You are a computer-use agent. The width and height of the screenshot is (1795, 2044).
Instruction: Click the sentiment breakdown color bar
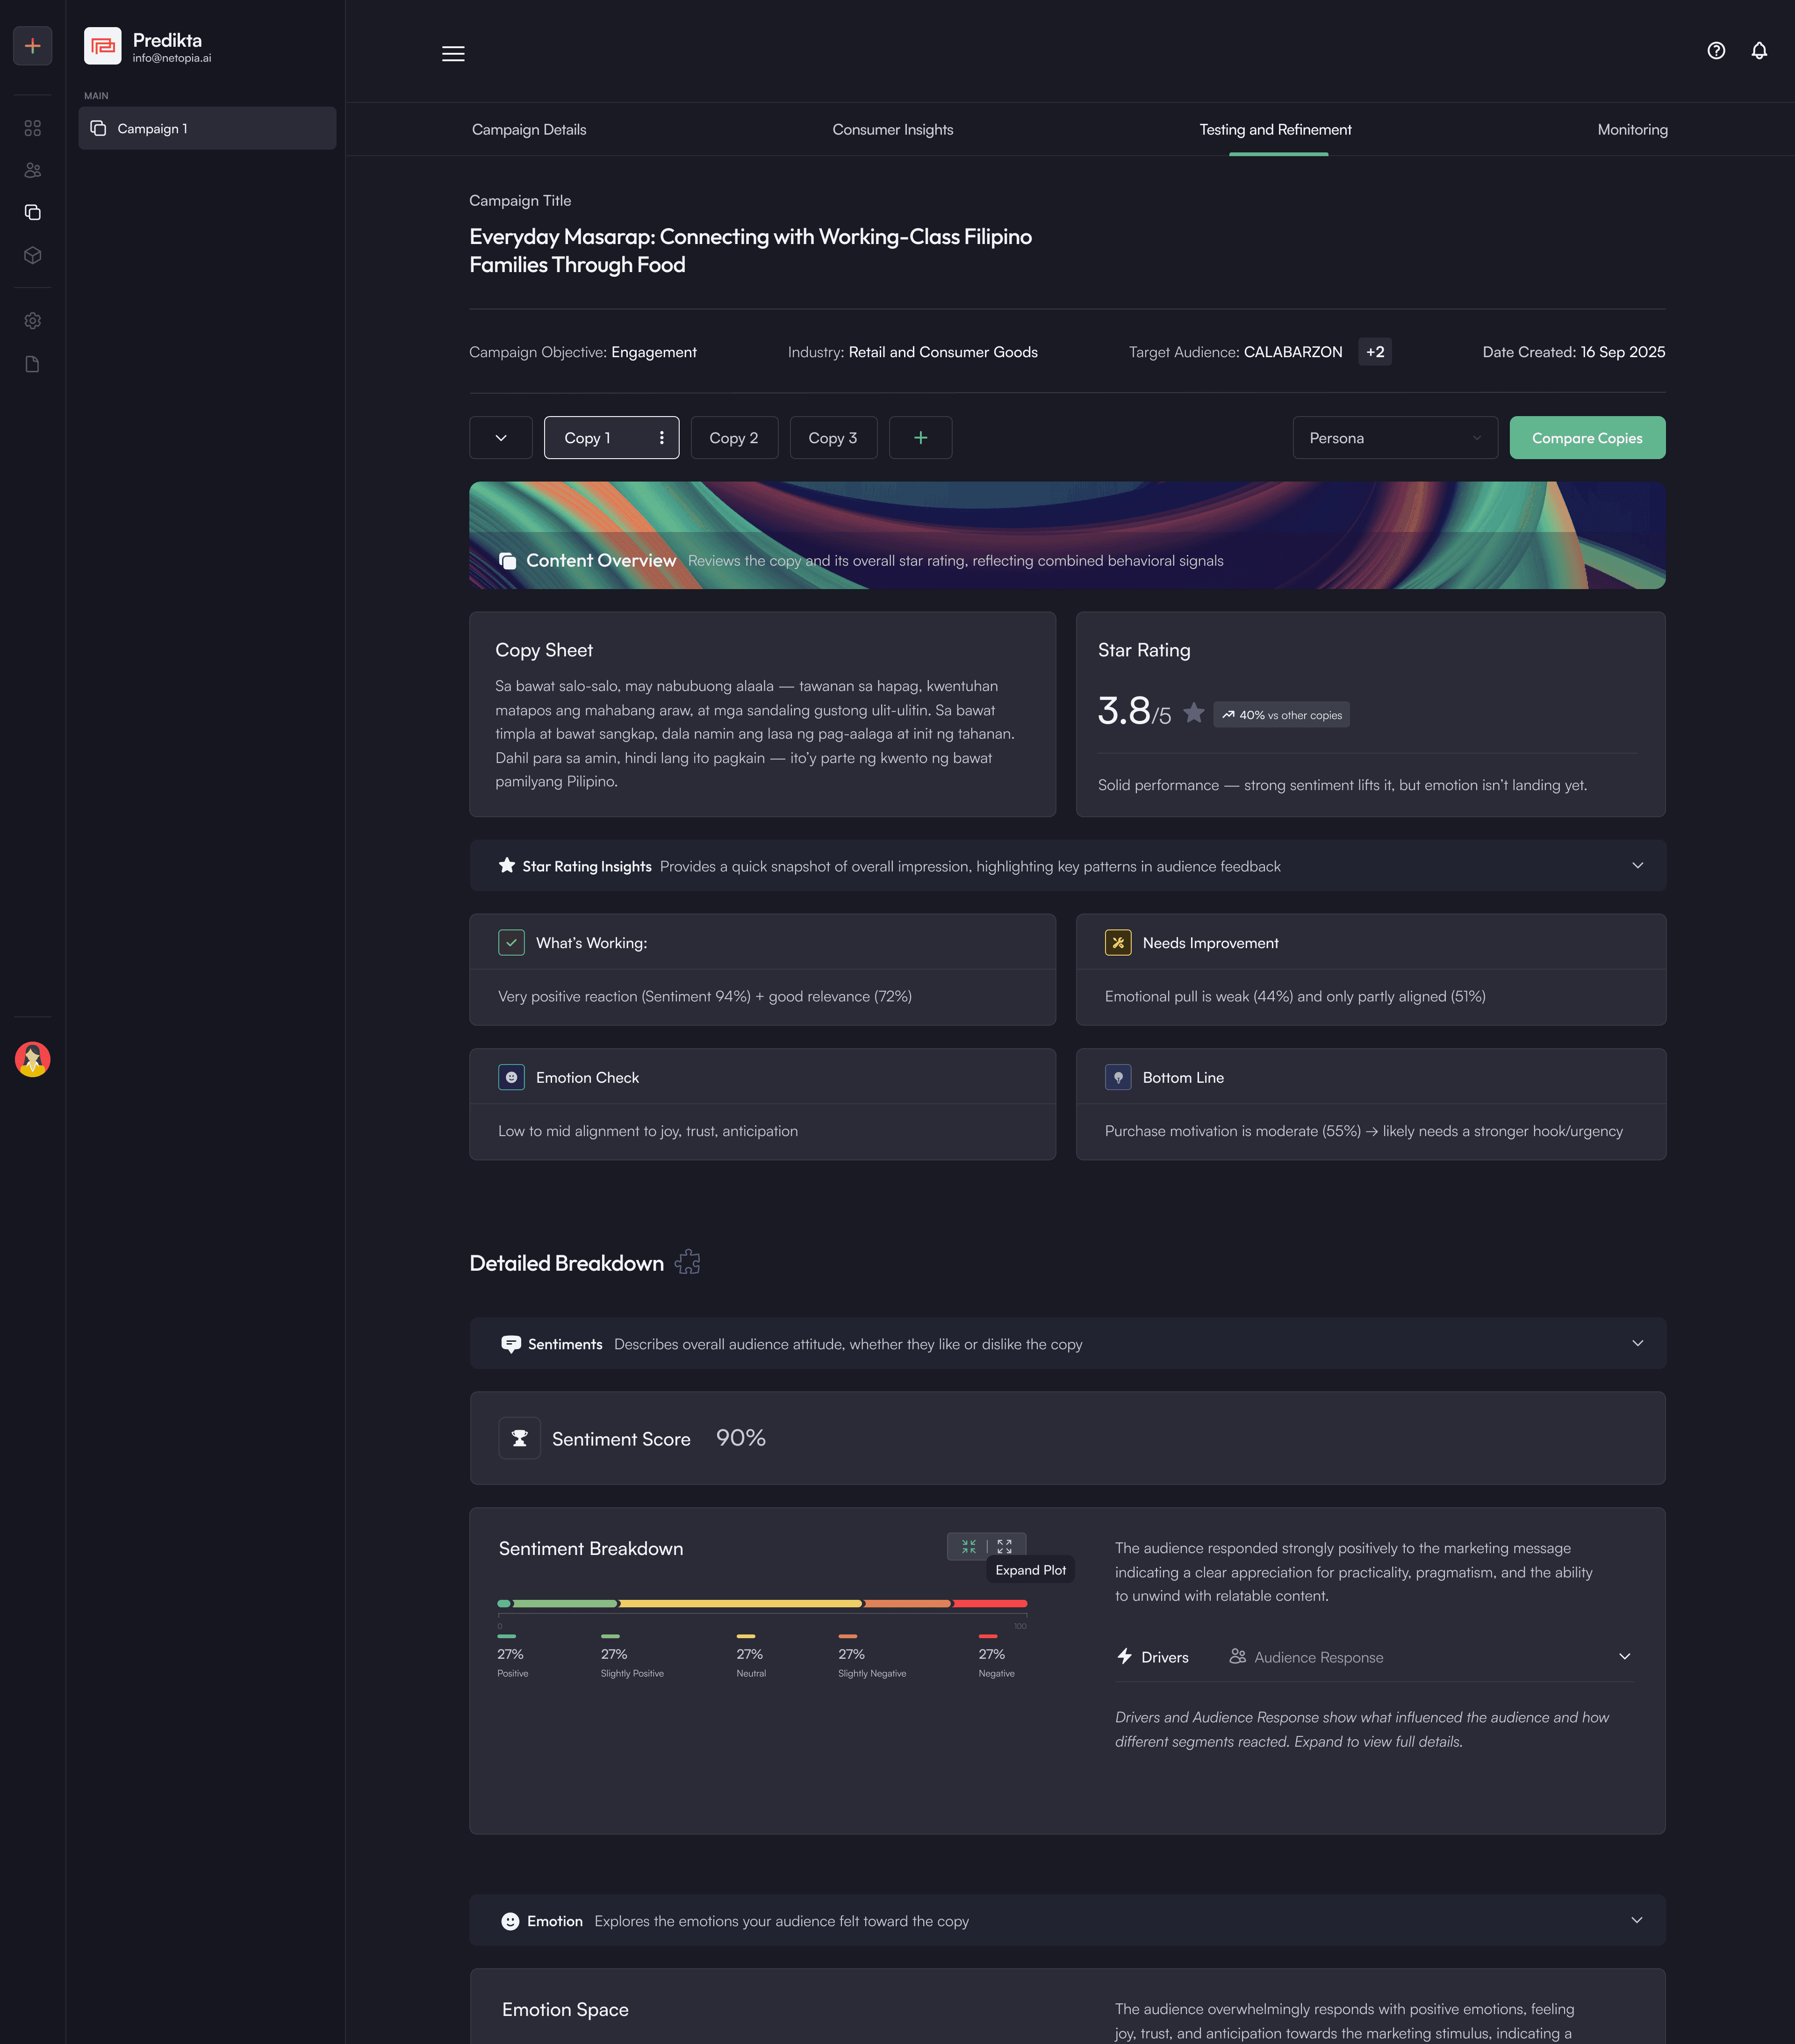coord(761,1604)
